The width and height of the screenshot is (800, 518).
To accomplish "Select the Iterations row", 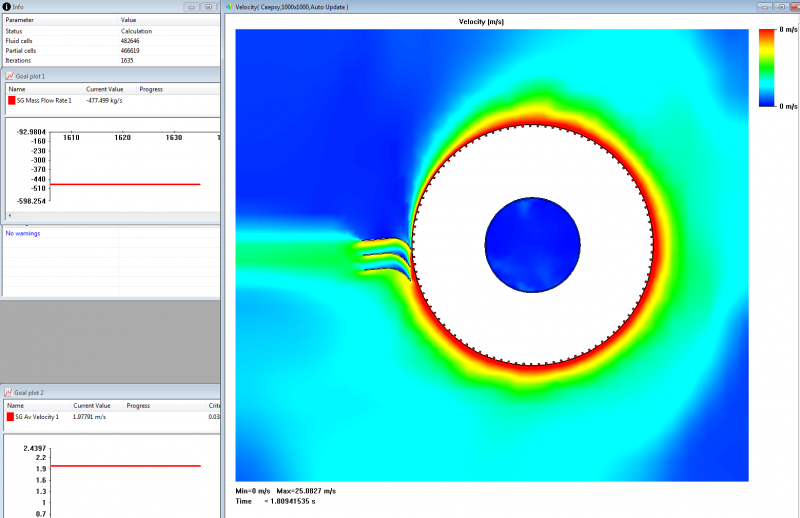I will point(111,60).
